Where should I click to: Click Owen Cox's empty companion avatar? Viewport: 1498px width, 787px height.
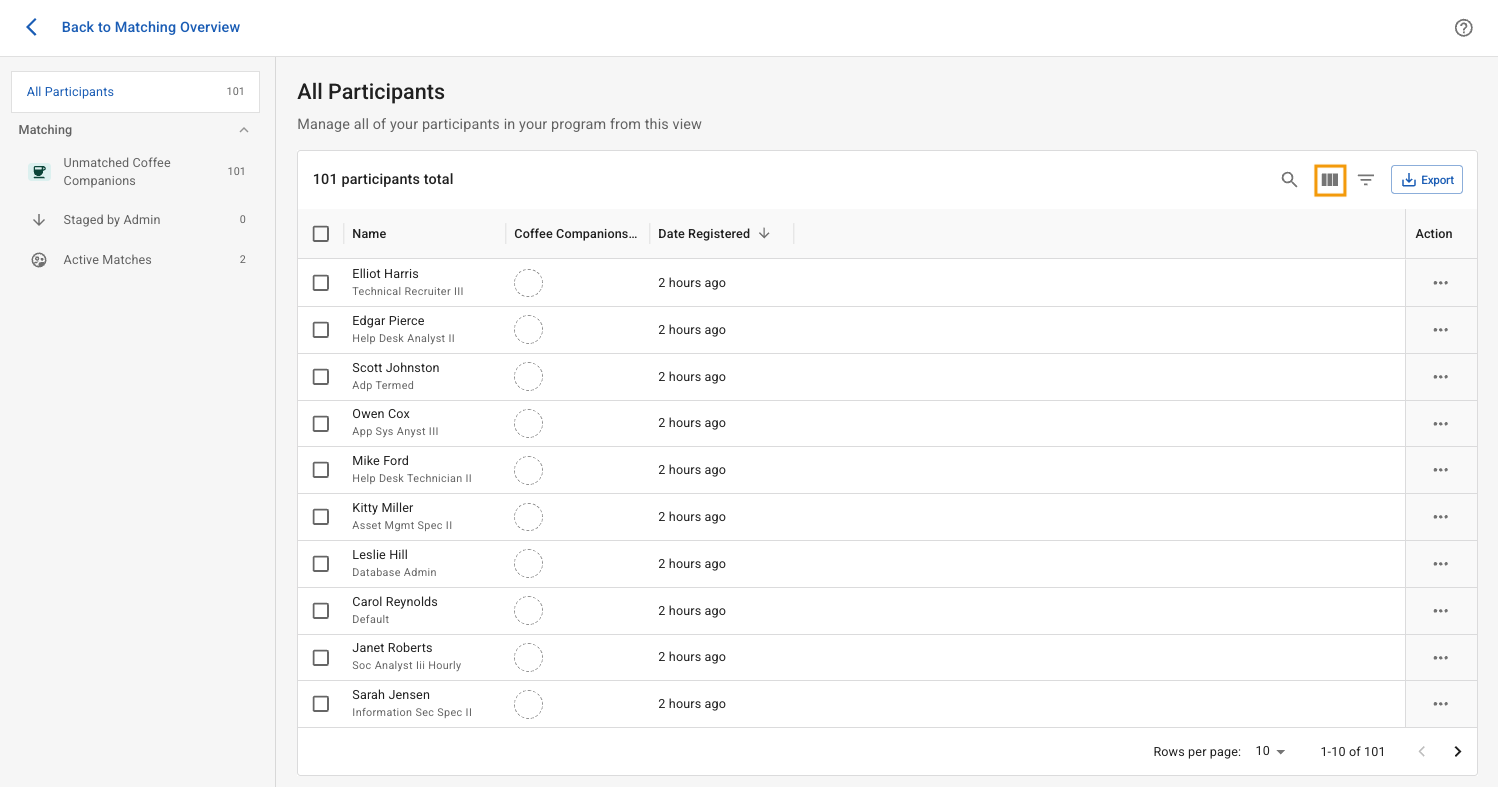pyautogui.click(x=528, y=423)
